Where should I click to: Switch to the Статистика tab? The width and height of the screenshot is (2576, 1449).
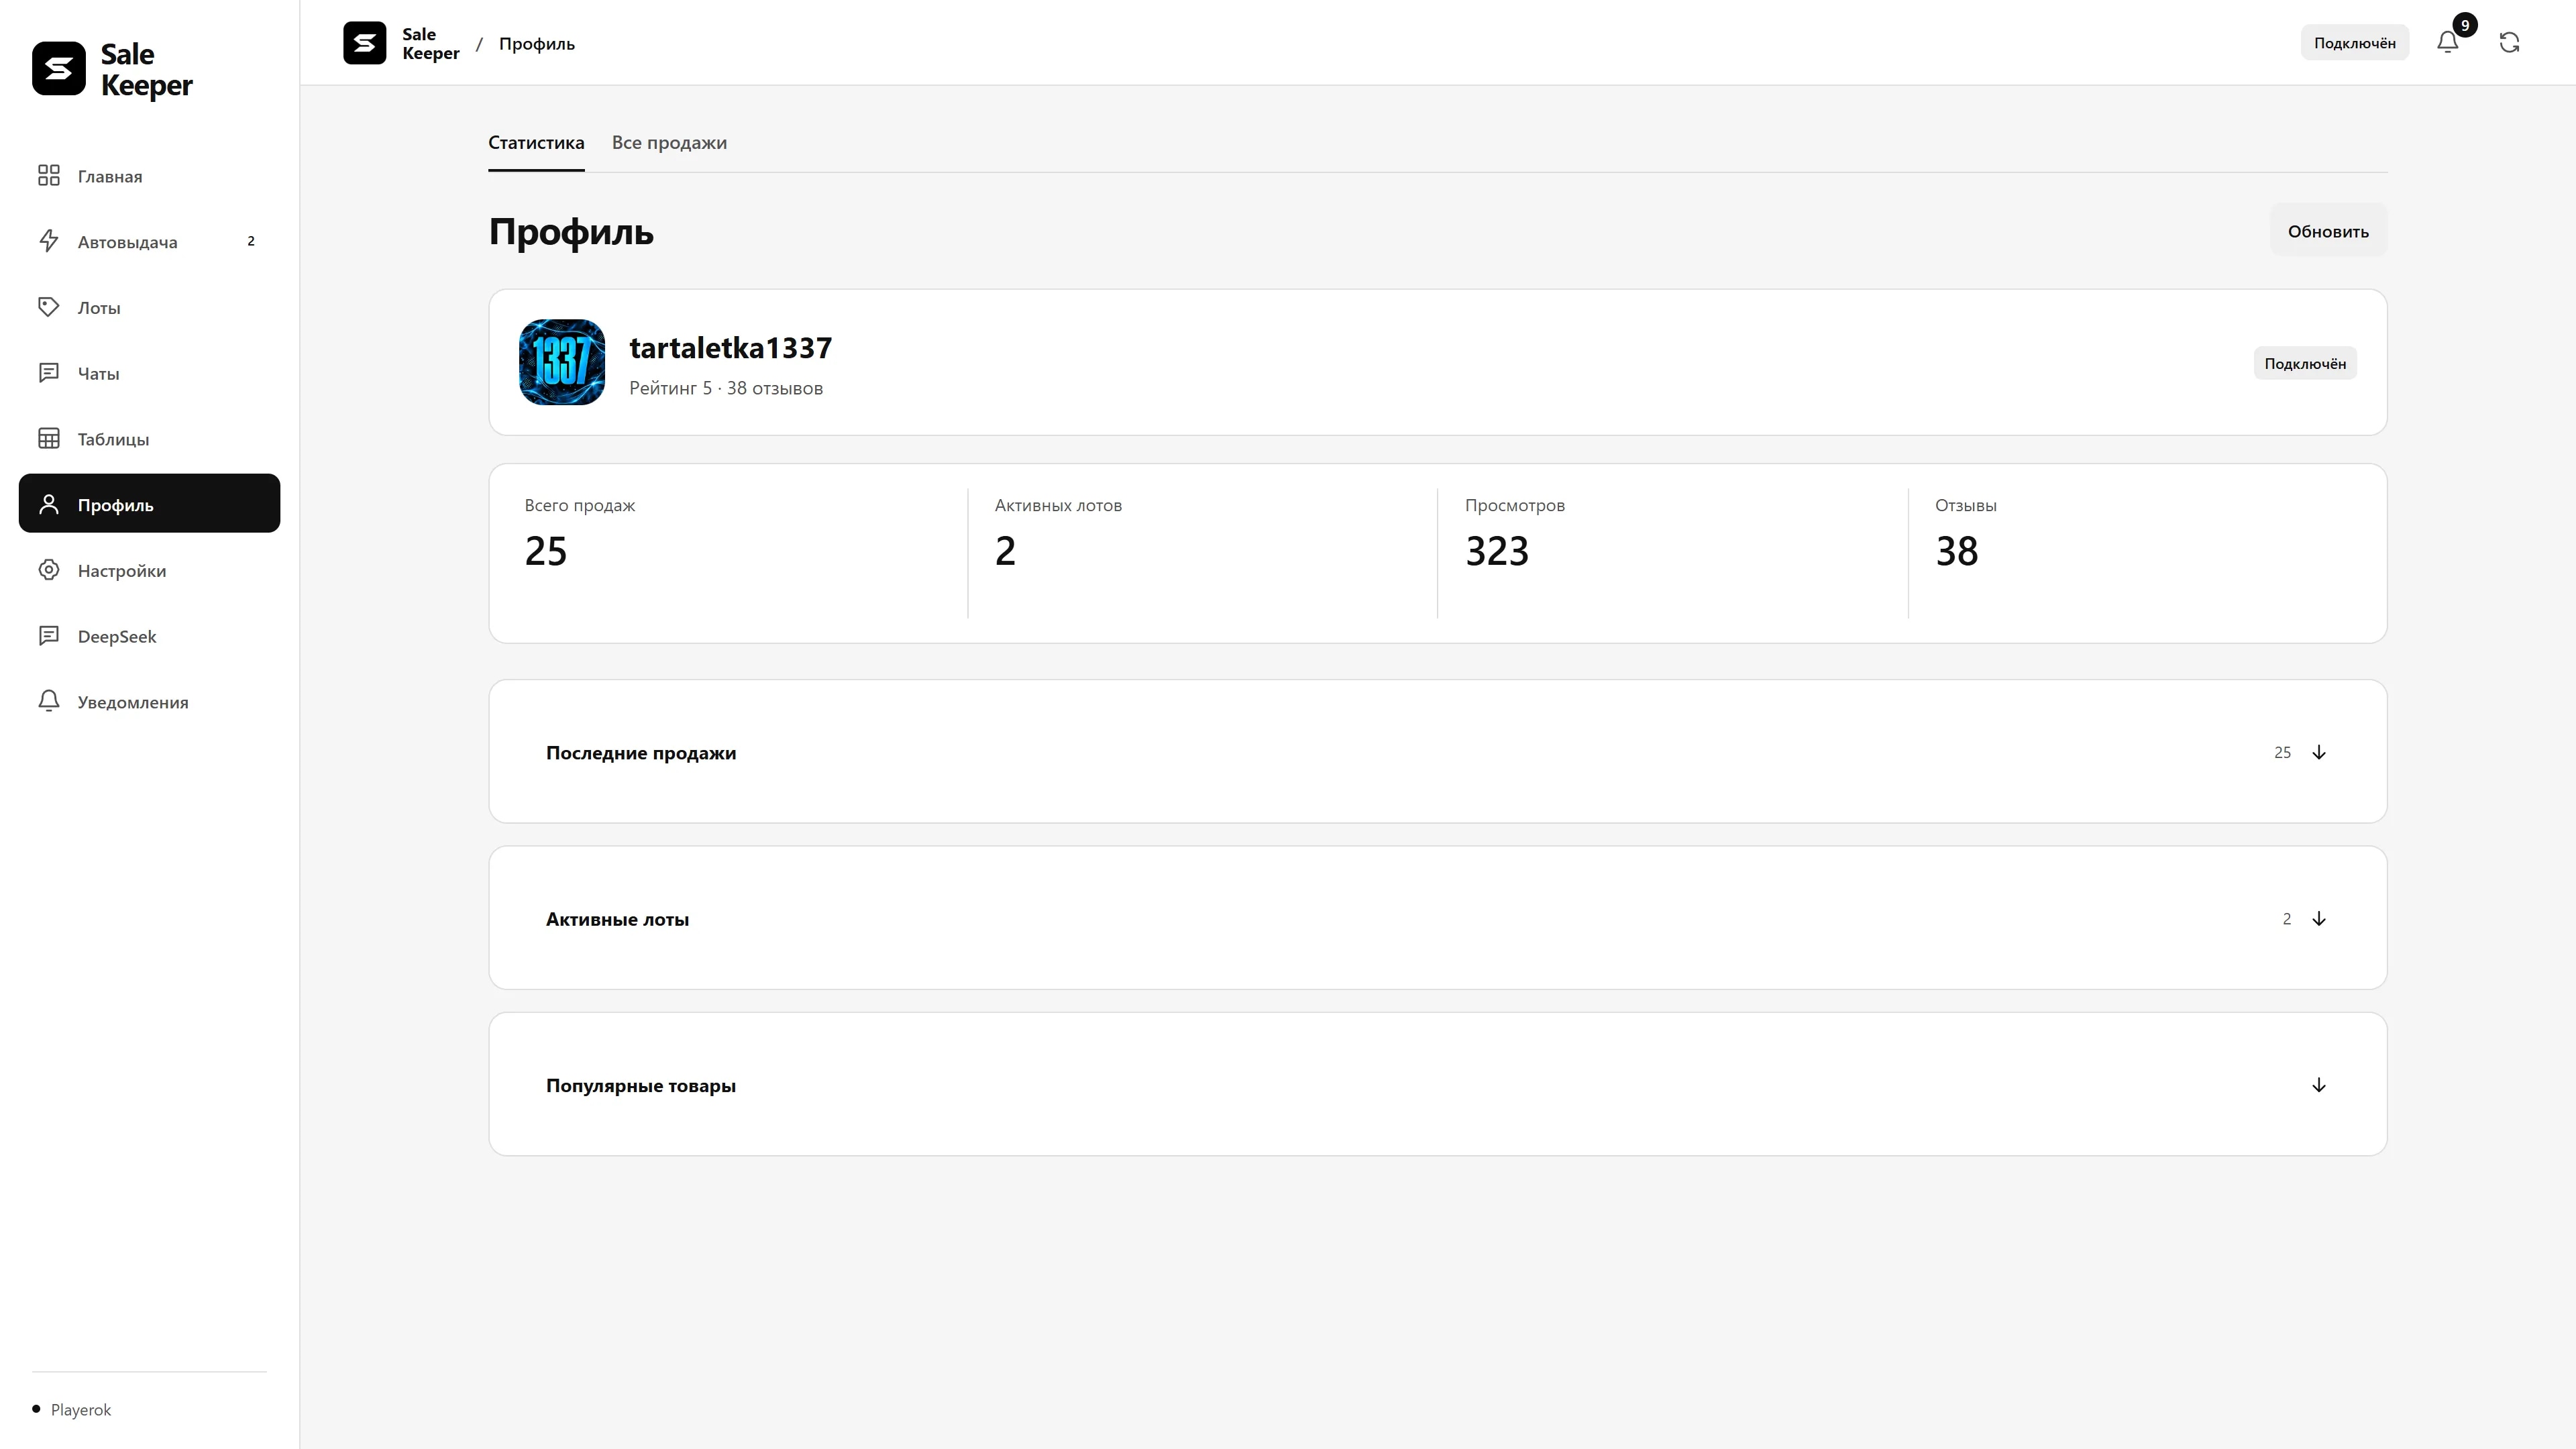tap(536, 143)
